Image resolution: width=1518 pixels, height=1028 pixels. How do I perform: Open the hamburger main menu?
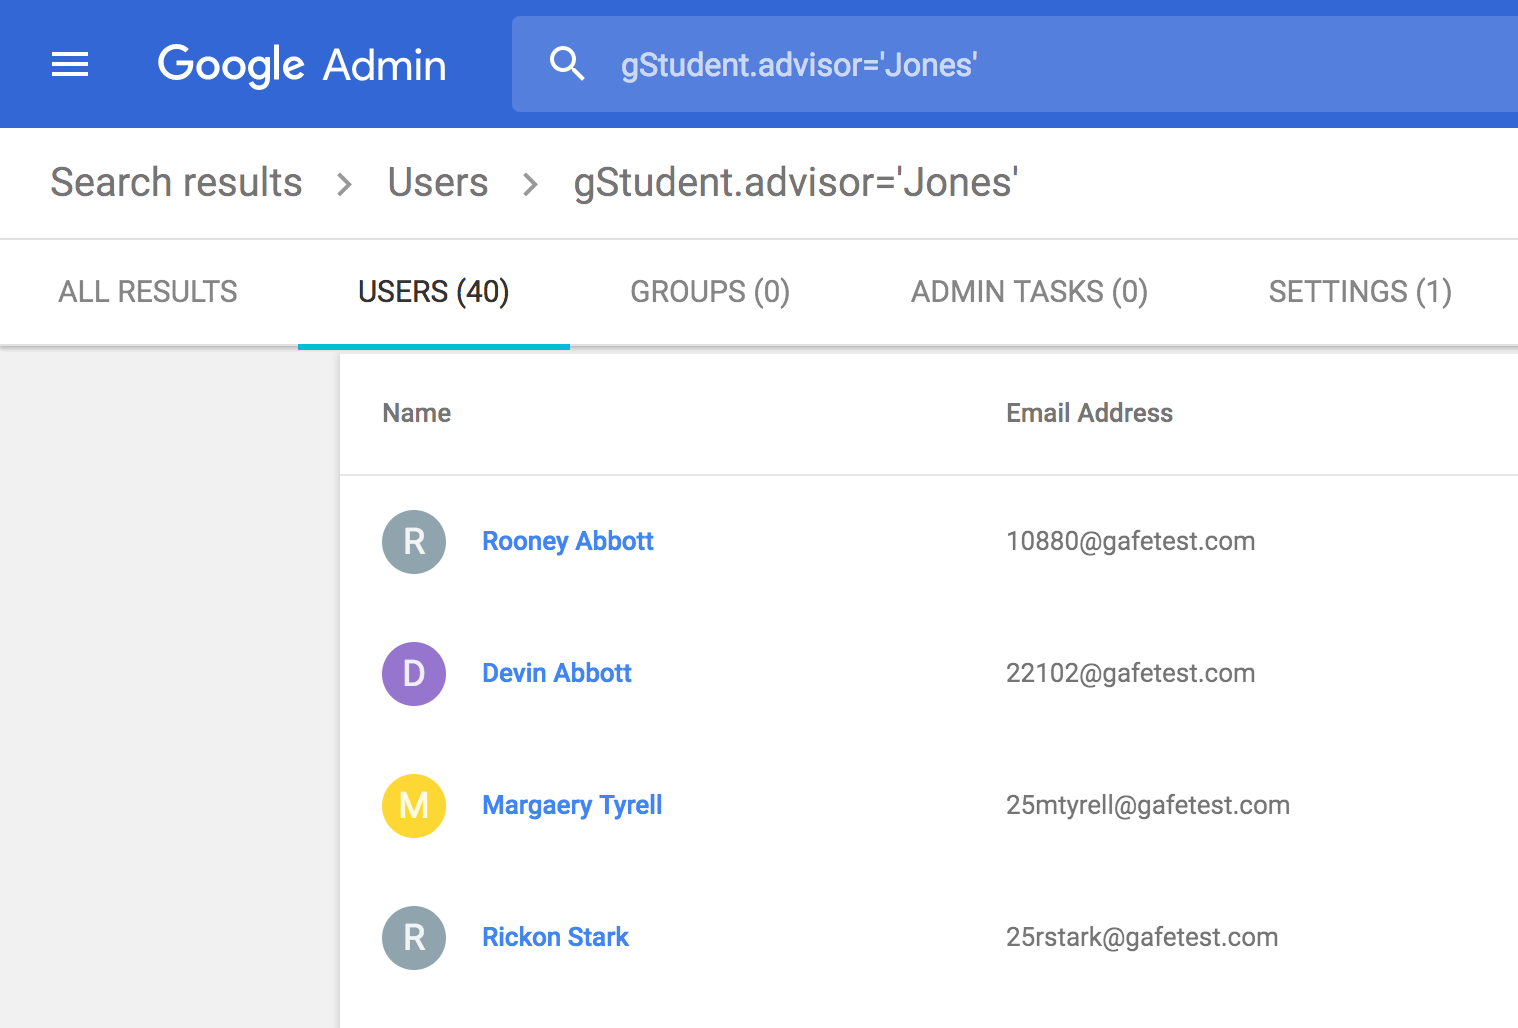click(70, 65)
